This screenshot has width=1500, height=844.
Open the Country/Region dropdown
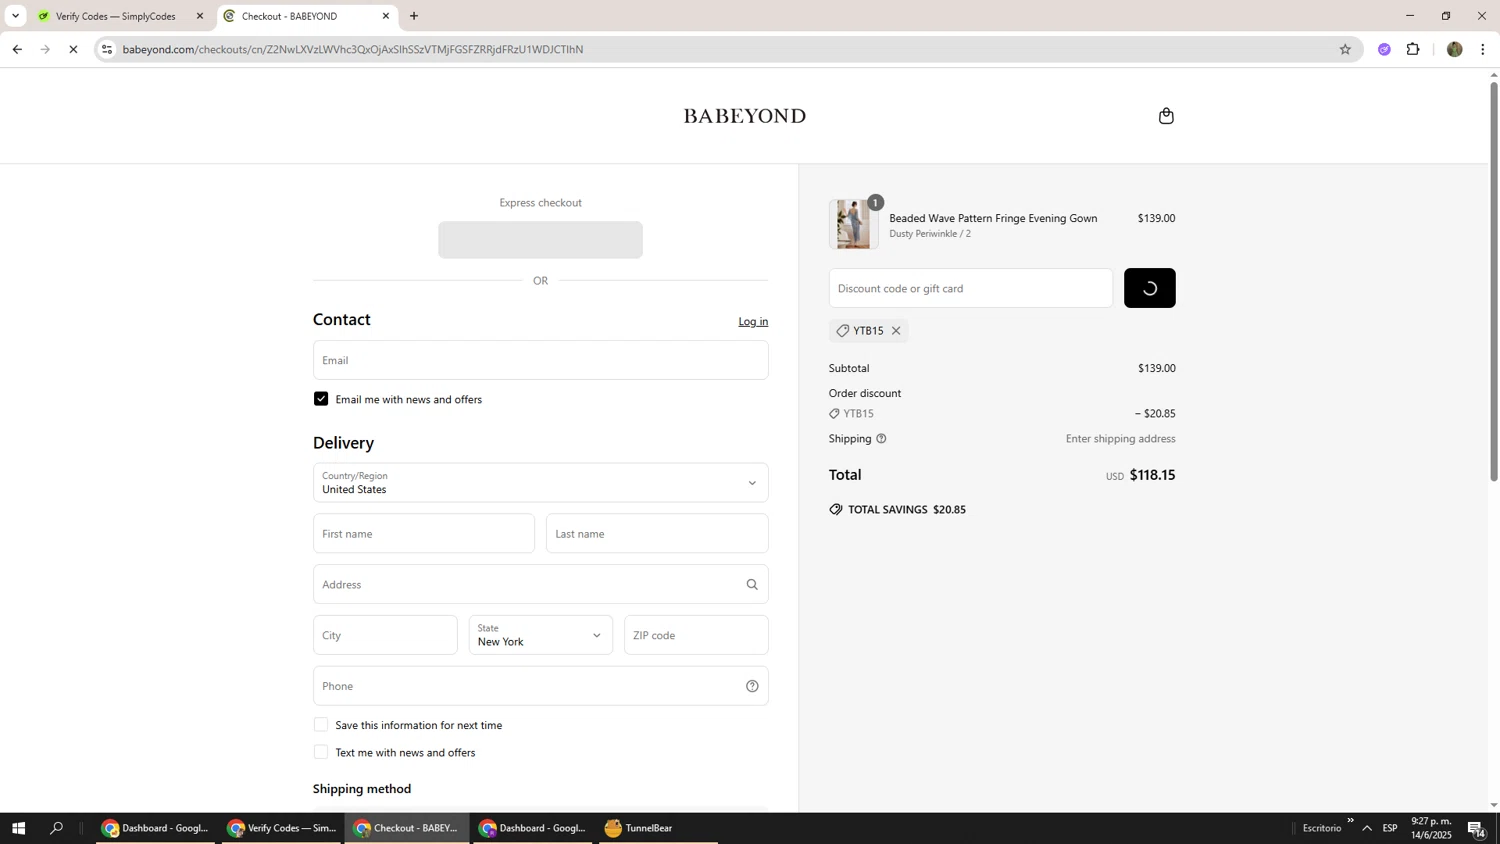tap(541, 483)
